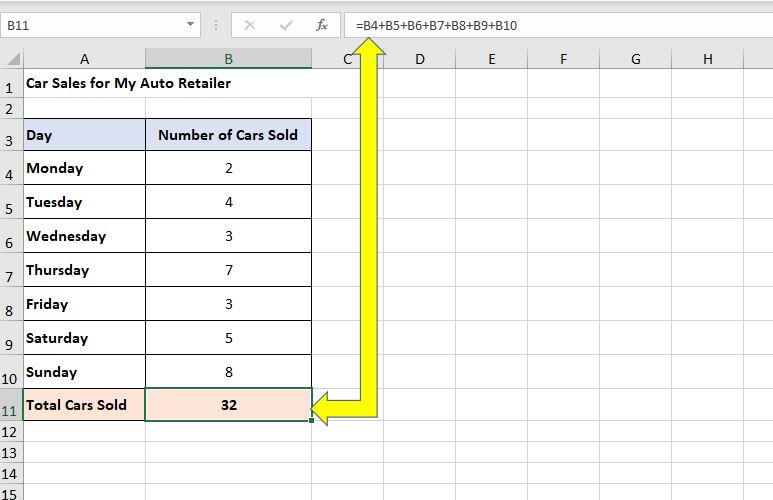Select column B header

pyautogui.click(x=228, y=59)
